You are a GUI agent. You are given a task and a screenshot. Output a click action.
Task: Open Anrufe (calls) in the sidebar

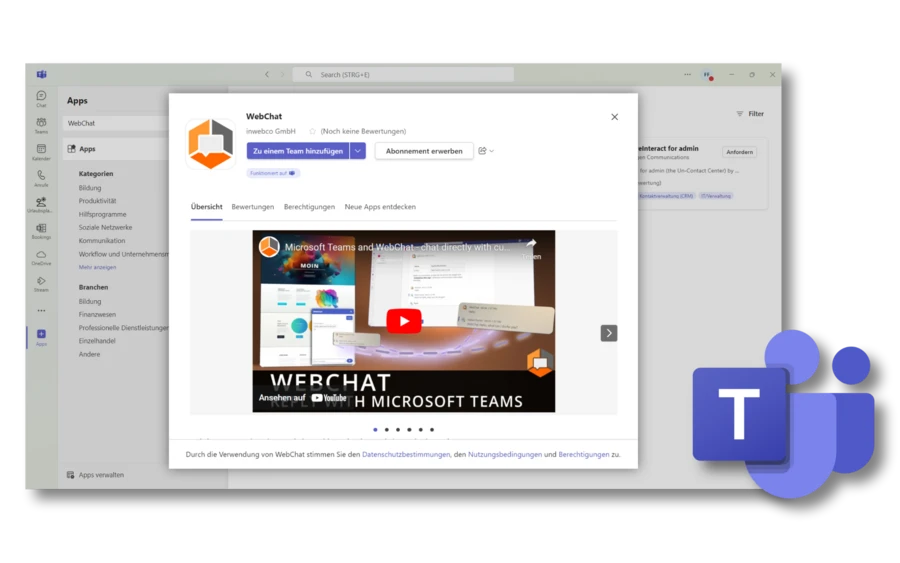point(41,177)
